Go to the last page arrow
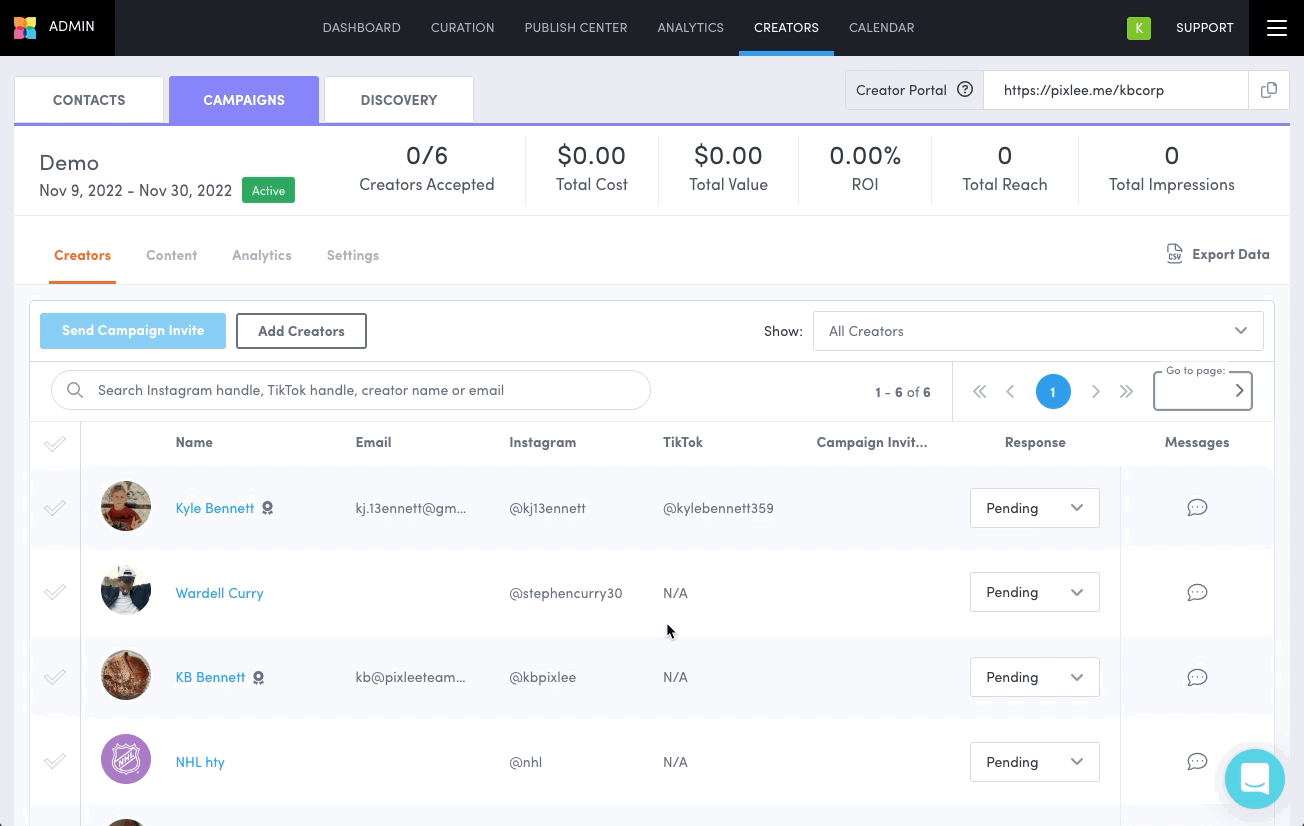 click(1126, 392)
